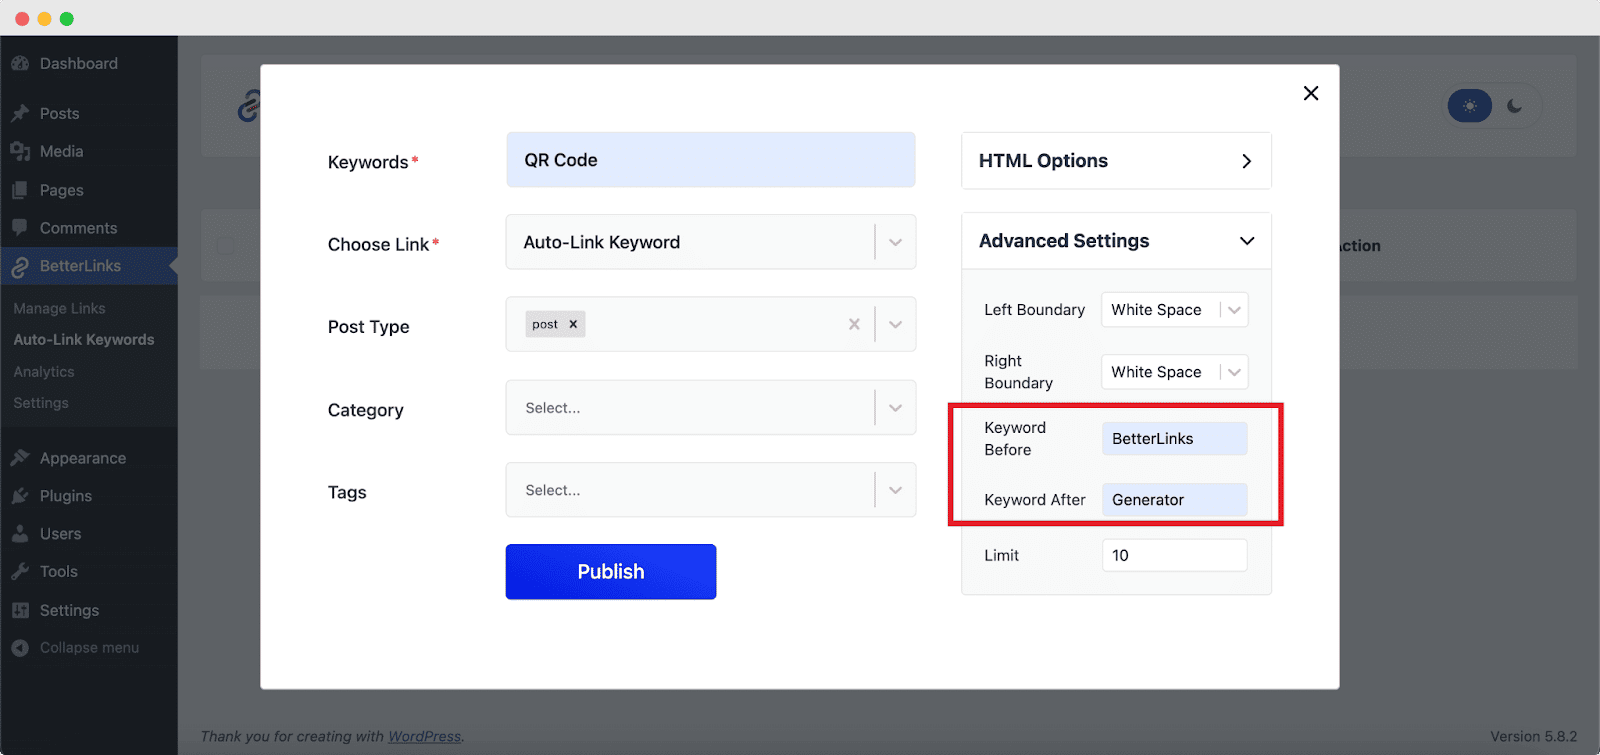Remove the 'post' tag chip
The width and height of the screenshot is (1600, 755).
pos(573,324)
